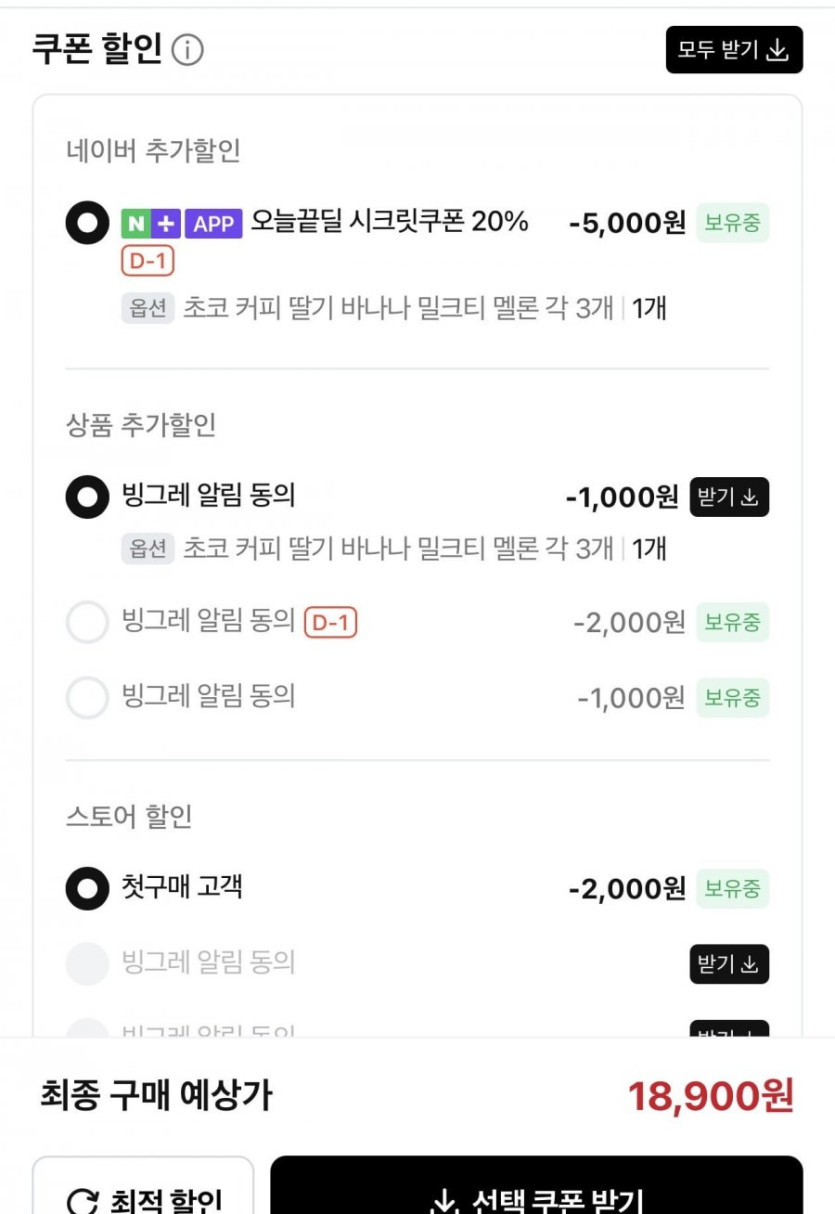Click the coupon discount info icon
The width and height of the screenshot is (835, 1214).
tap(187, 50)
